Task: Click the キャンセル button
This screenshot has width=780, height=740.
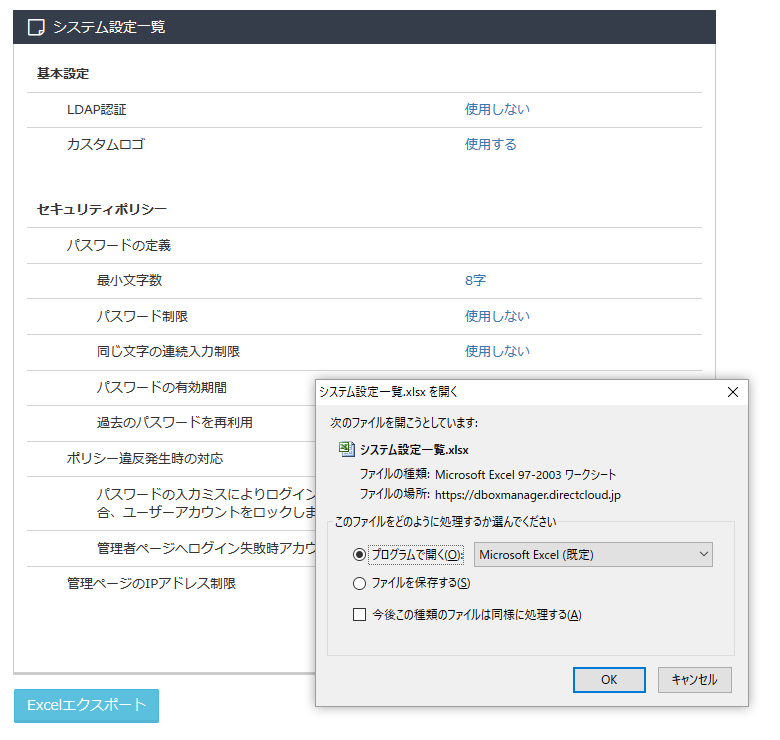Action: 694,680
